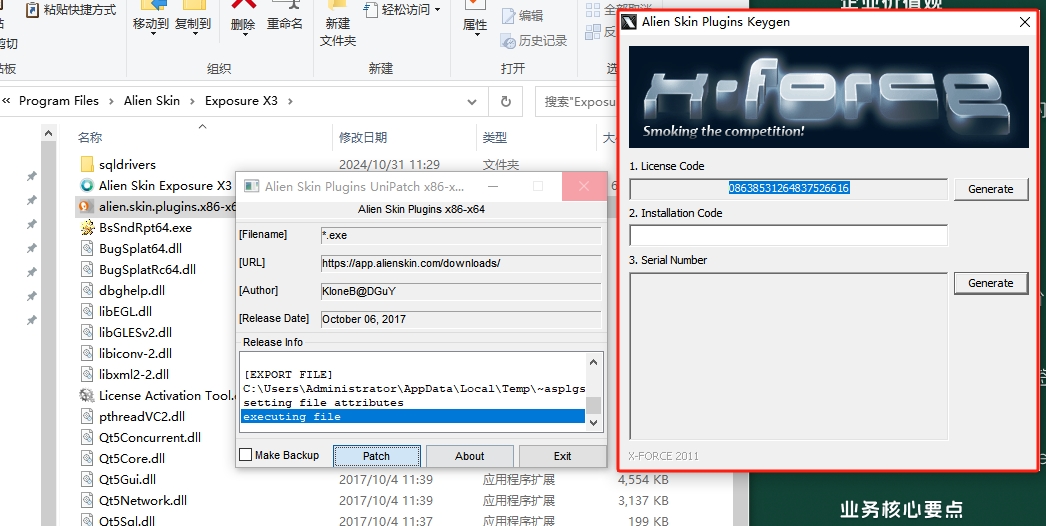Click nav pane scrollbar up arrow
Viewport: 1046px width, 526px height.
pyautogui.click(x=48, y=134)
